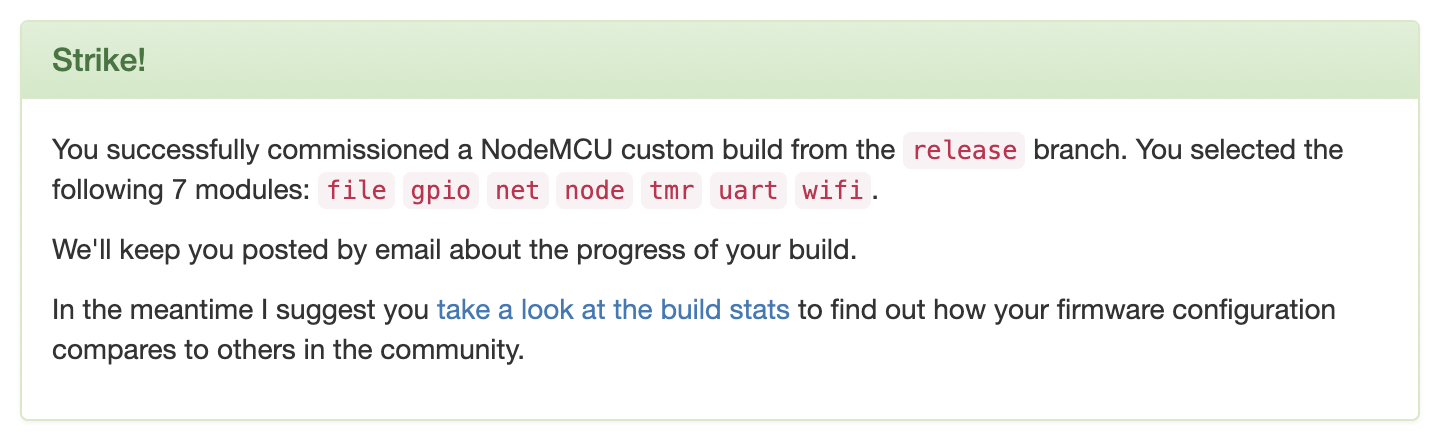This screenshot has height=438, width=1440.
Task: Click the 'wifi' module tag
Action: click(833, 190)
